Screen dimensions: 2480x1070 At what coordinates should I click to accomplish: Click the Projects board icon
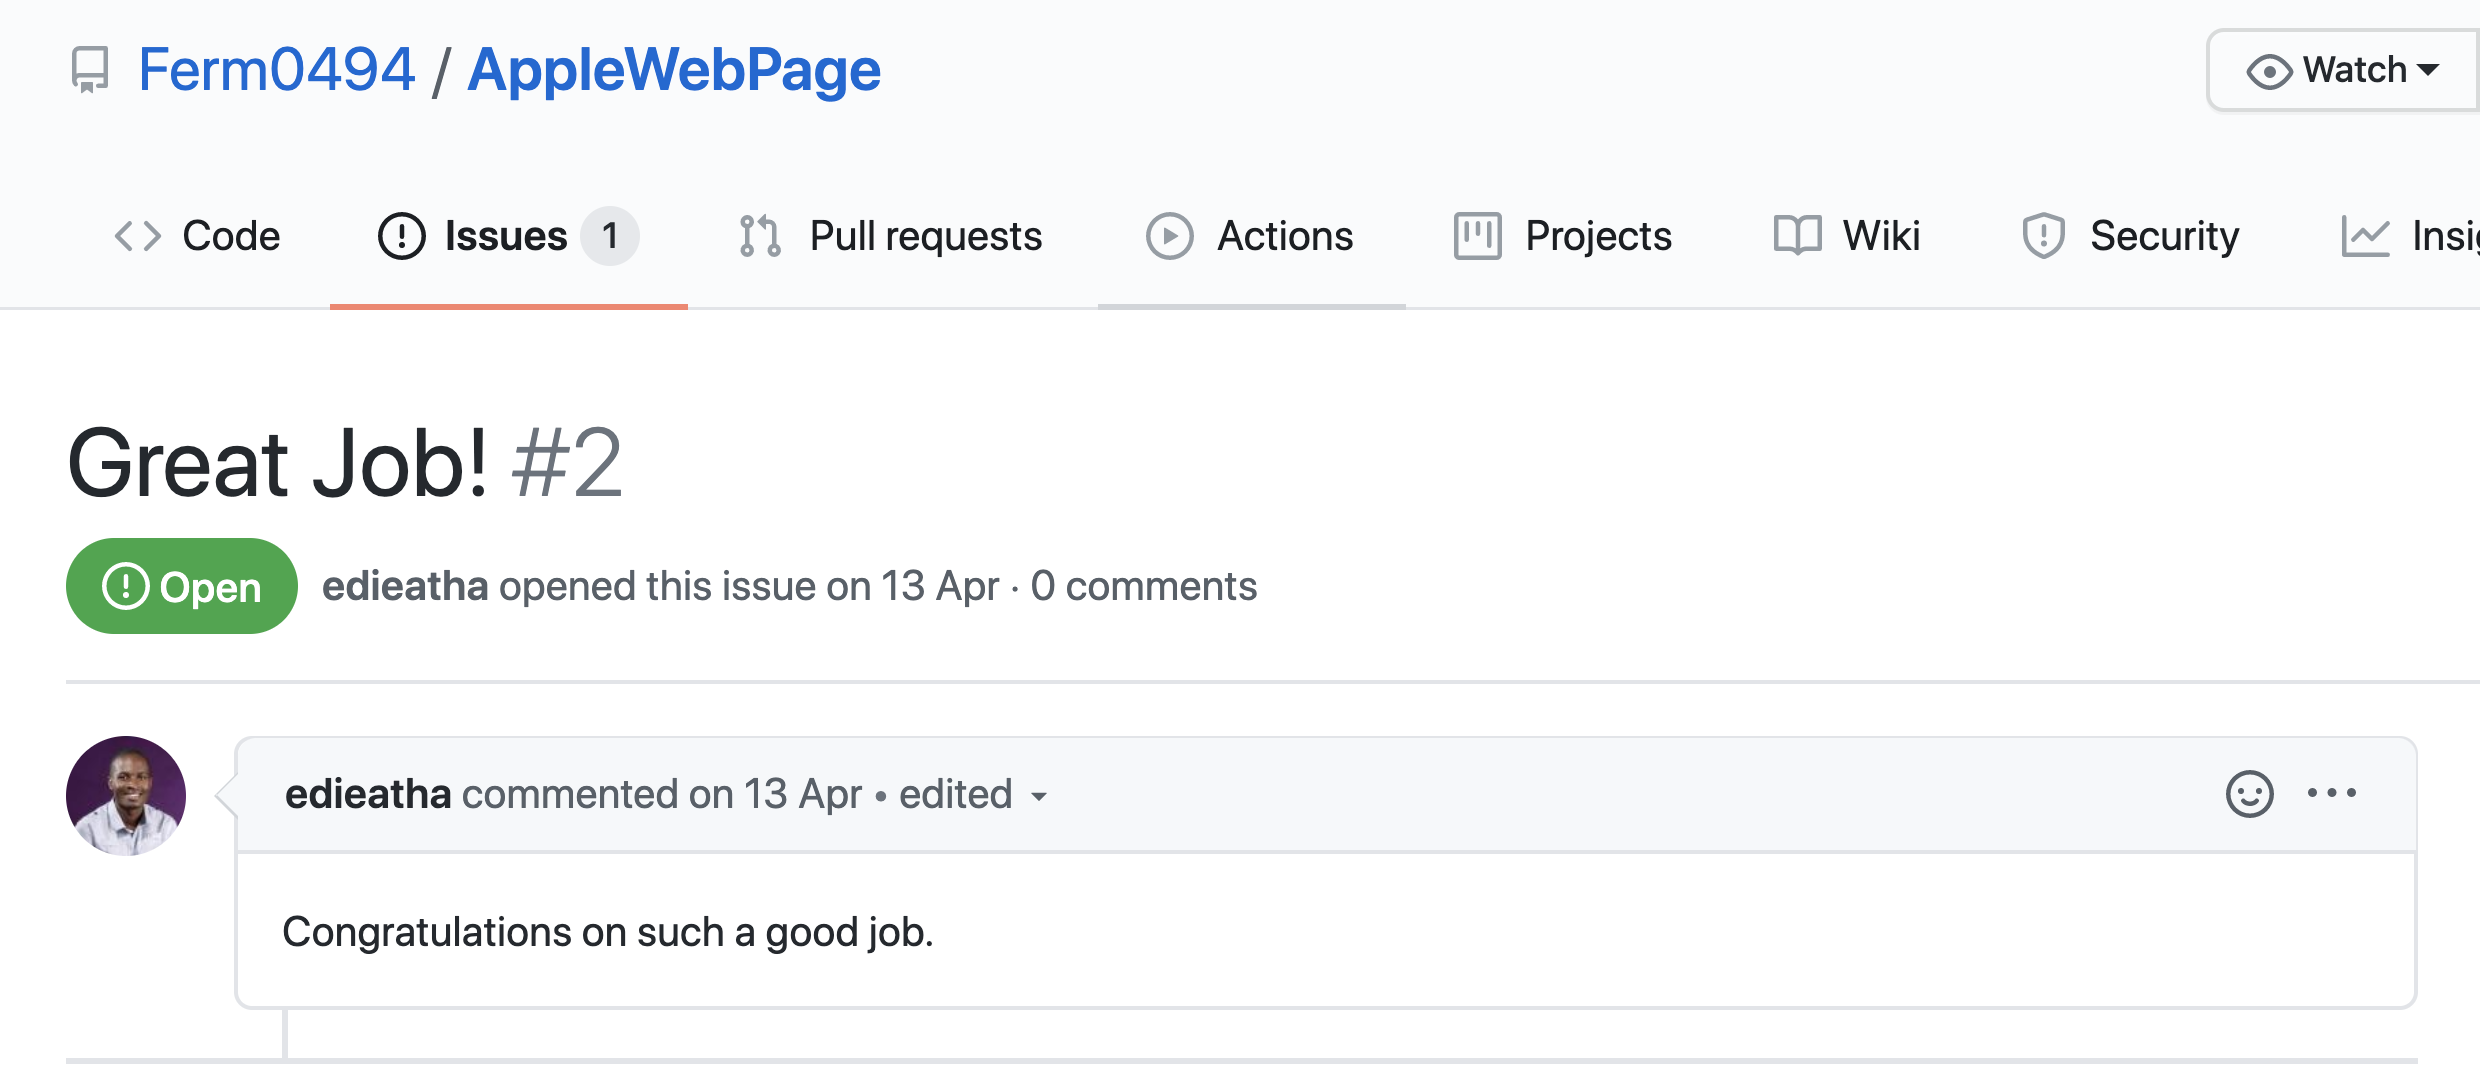pos(1477,237)
